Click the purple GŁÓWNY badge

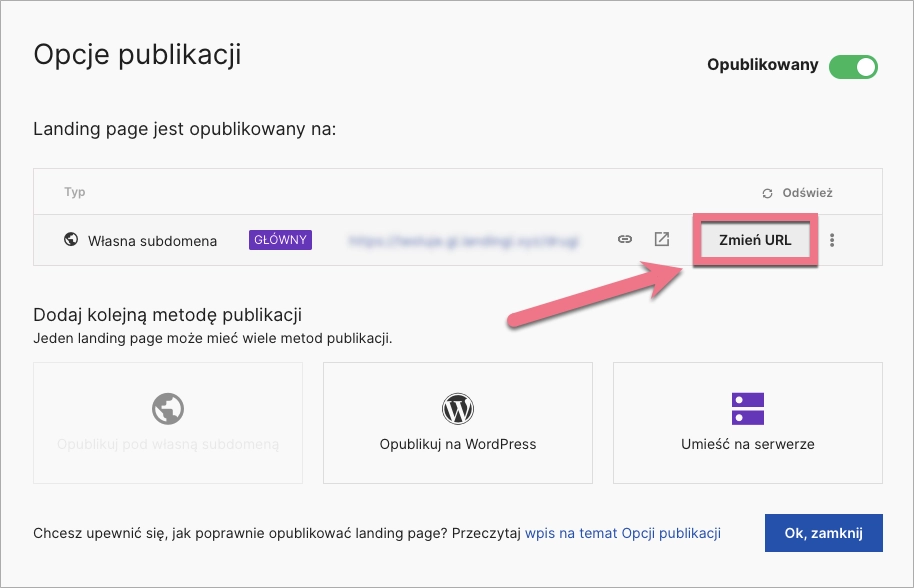click(x=280, y=240)
